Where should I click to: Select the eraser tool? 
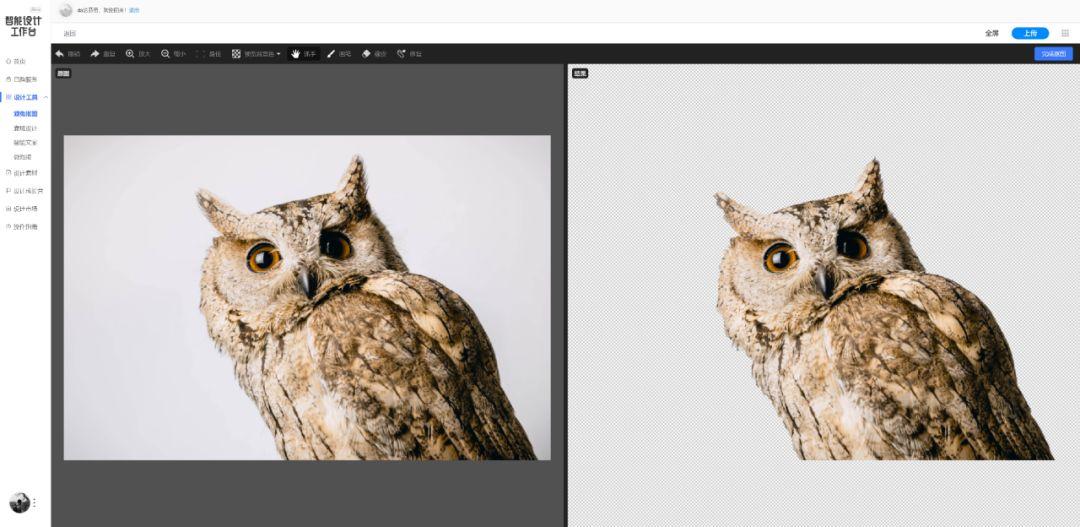pyautogui.click(x=374, y=54)
